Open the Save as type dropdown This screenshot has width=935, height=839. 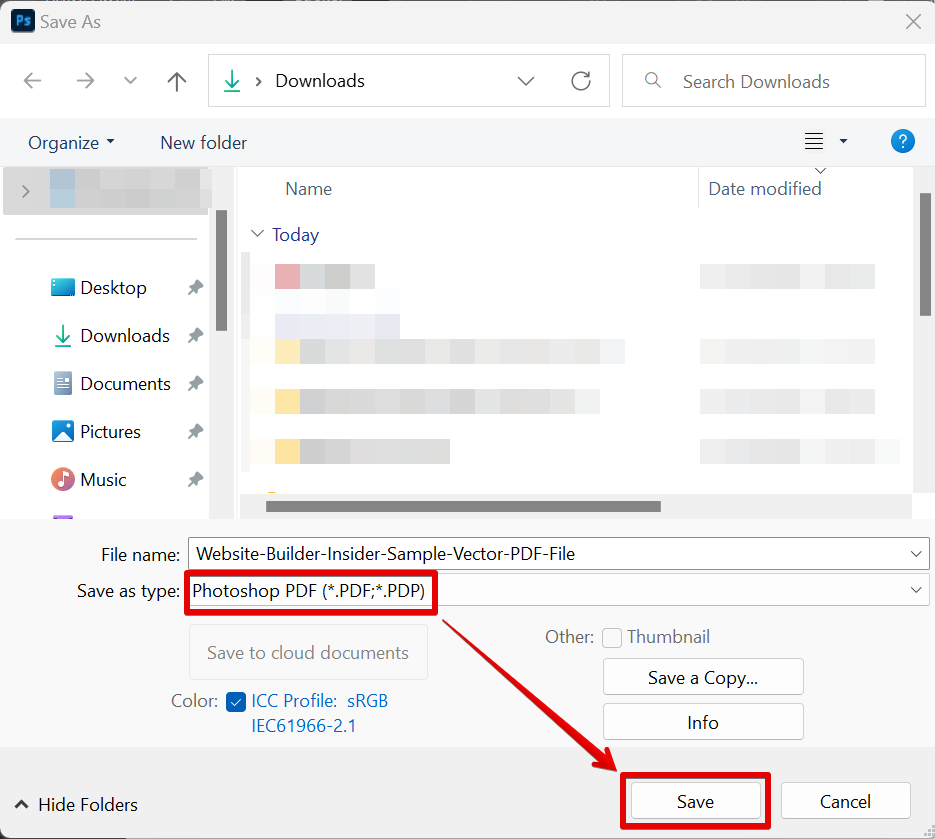pyautogui.click(x=916, y=591)
